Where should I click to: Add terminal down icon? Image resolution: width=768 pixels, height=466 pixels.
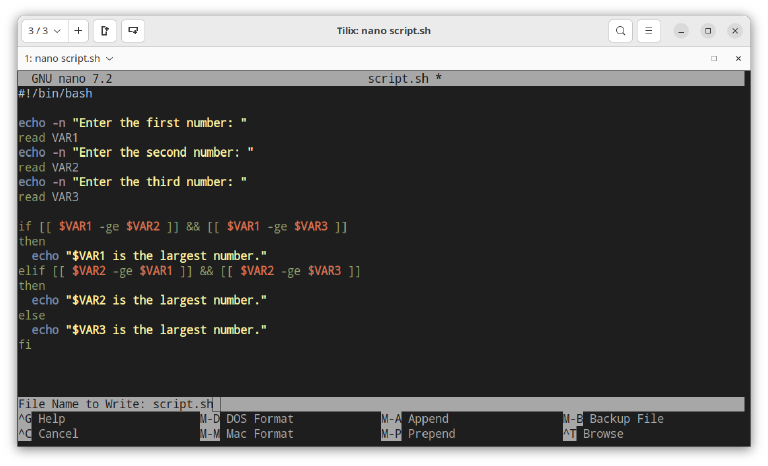[x=133, y=31]
